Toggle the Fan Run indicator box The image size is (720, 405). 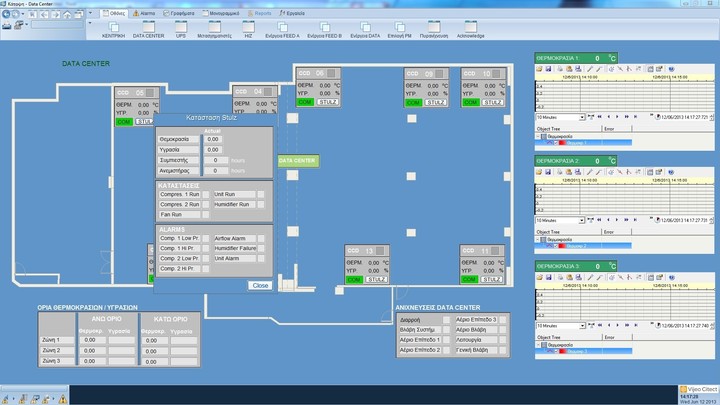coord(207,214)
